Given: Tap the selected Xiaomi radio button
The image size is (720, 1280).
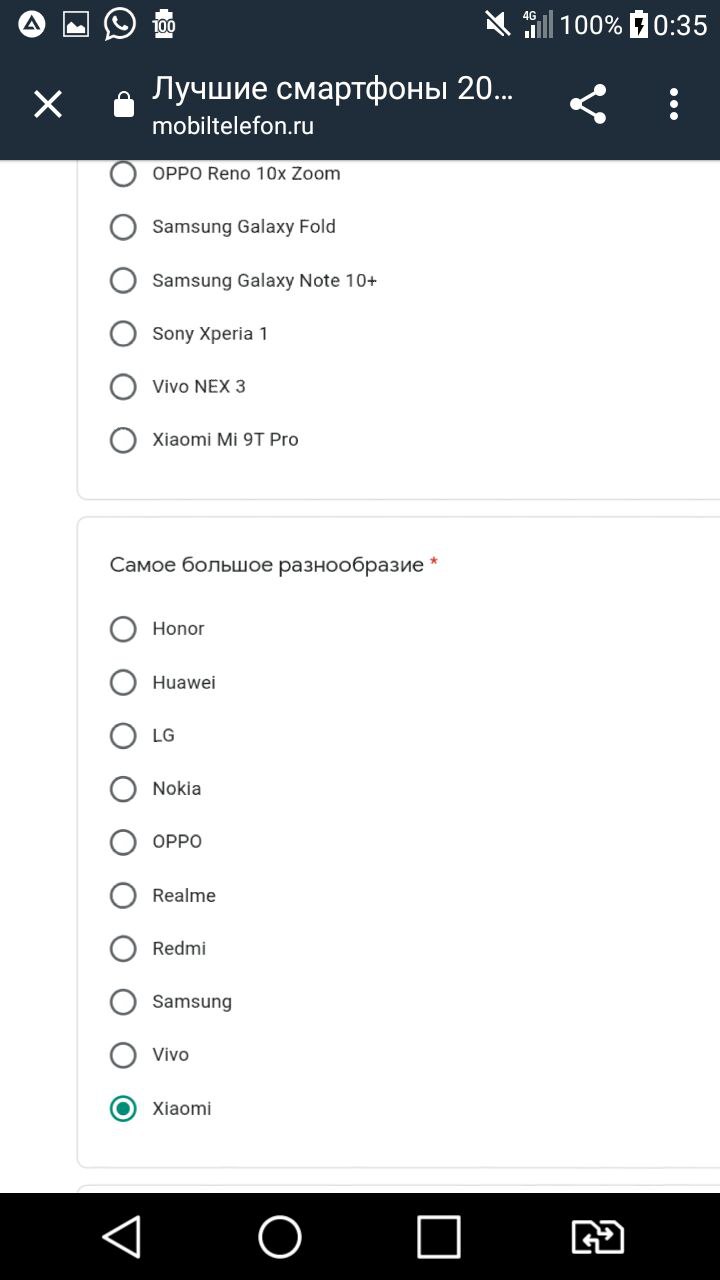Looking at the screenshot, I should 123,1108.
